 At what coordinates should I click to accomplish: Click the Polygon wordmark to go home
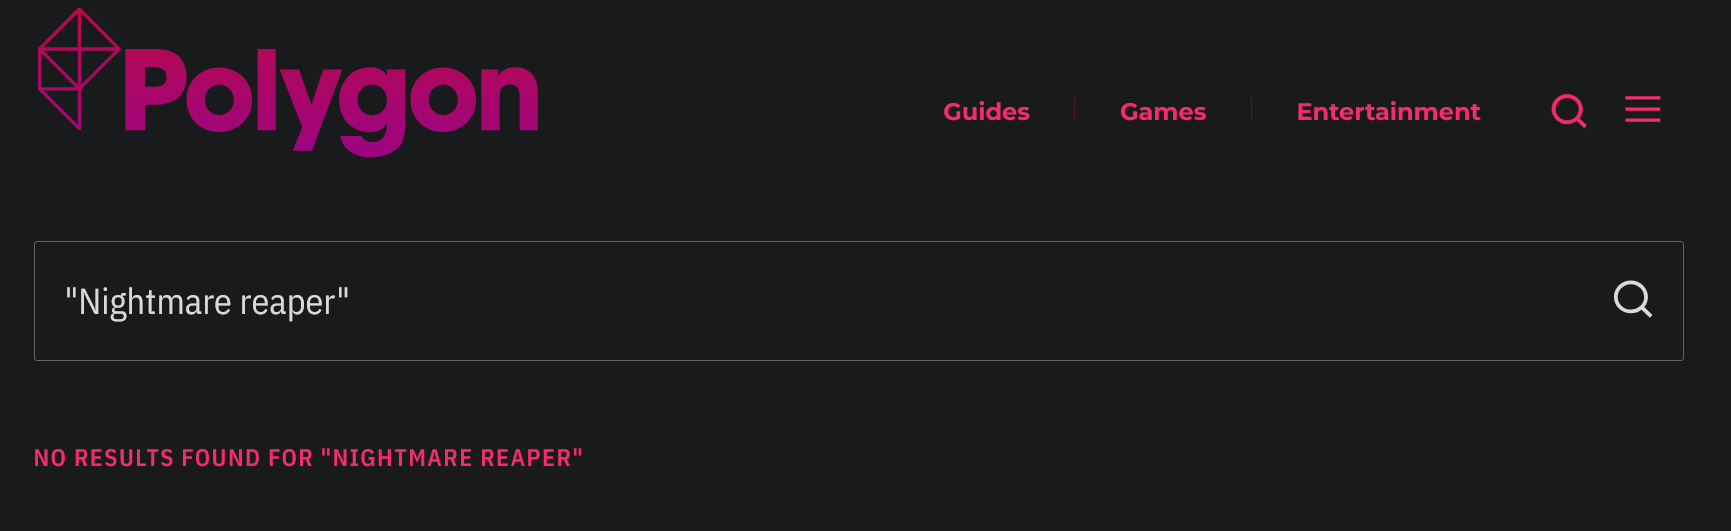331,98
